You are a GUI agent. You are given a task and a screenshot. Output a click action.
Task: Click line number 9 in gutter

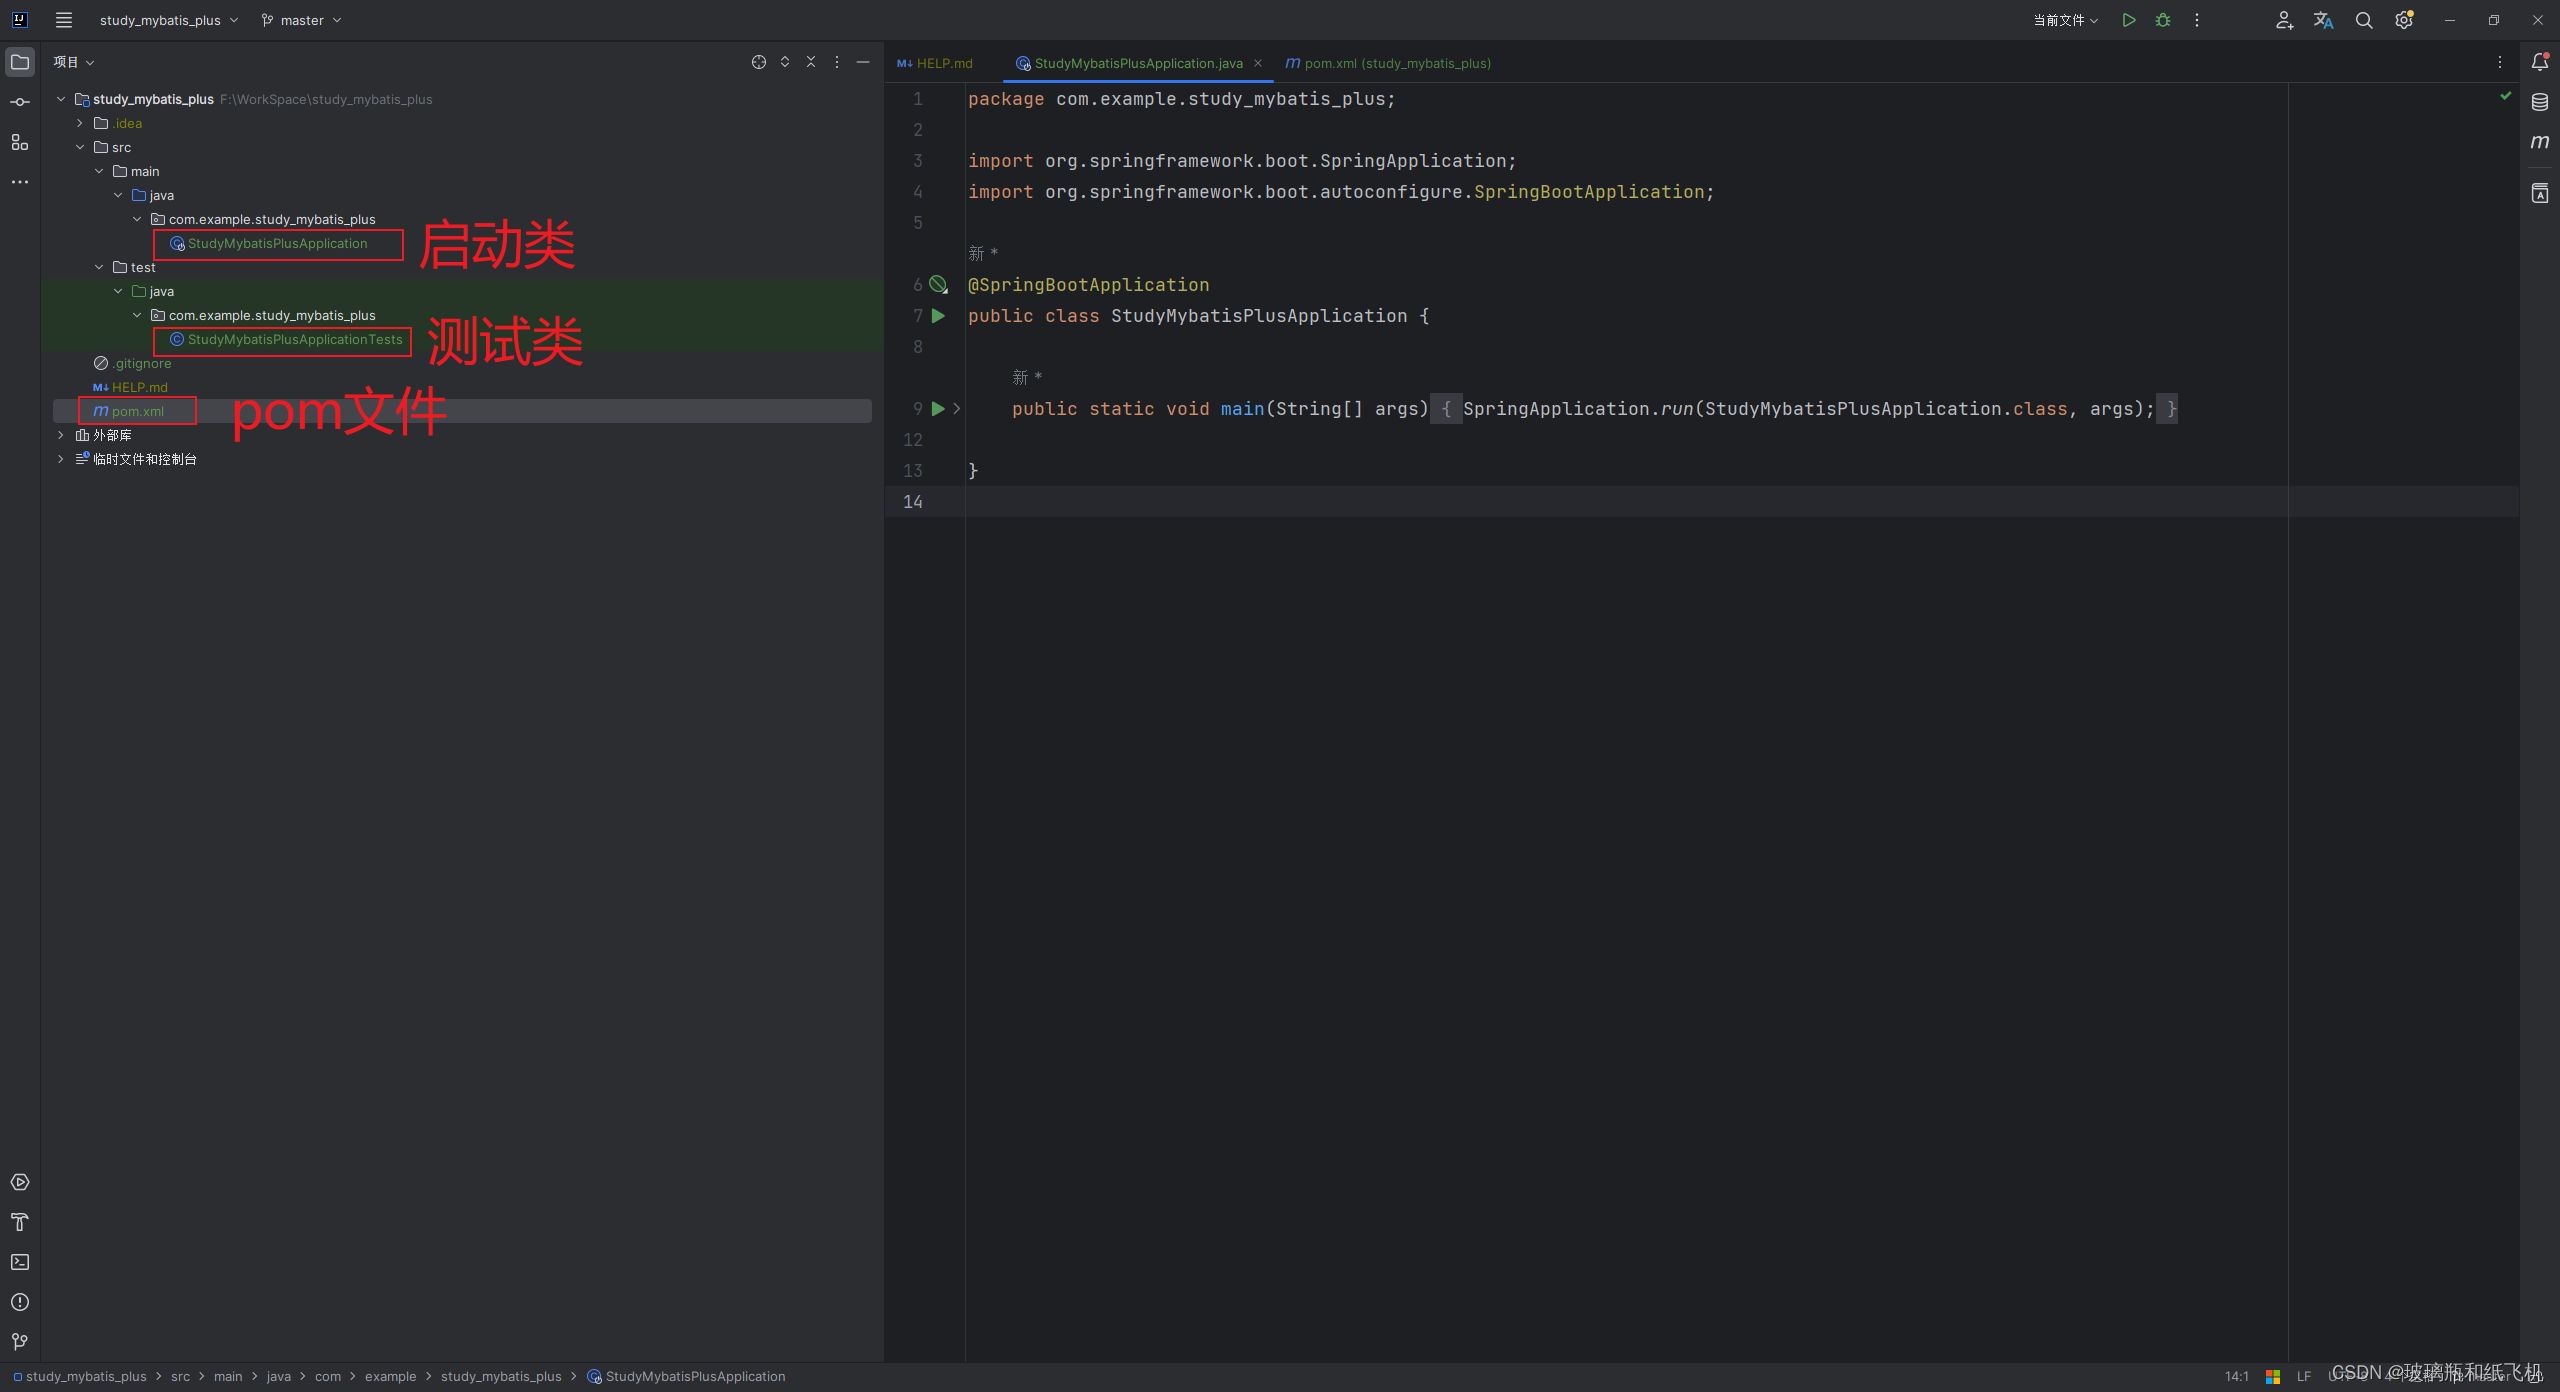coord(917,409)
